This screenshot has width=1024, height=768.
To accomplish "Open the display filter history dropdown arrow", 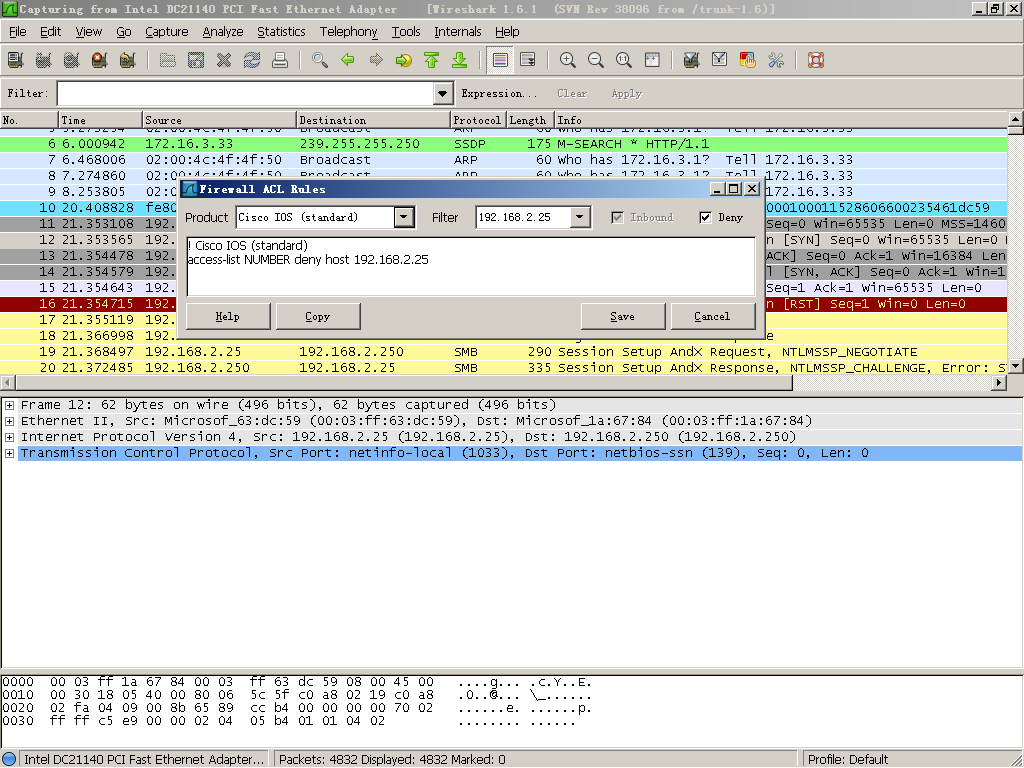I will pyautogui.click(x=443, y=93).
